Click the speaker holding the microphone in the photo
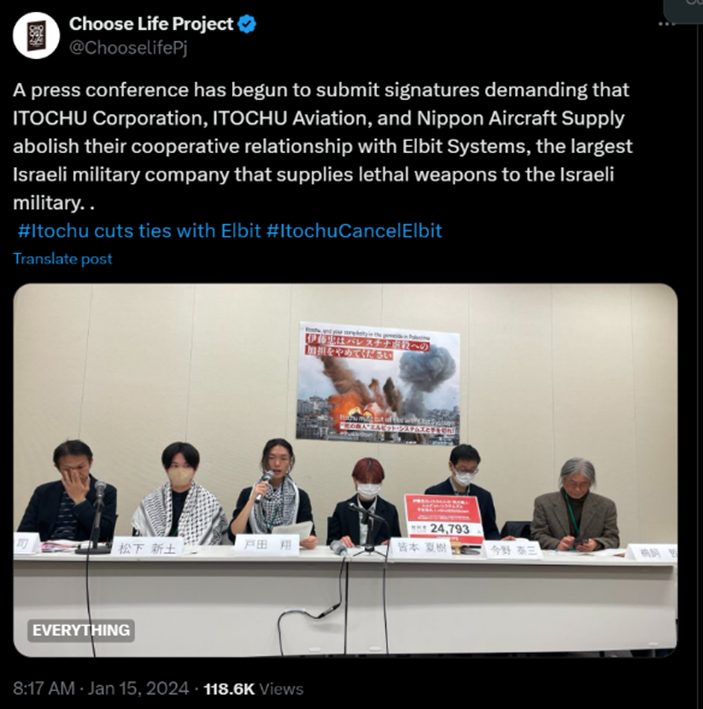This screenshot has width=703, height=709. 275,491
